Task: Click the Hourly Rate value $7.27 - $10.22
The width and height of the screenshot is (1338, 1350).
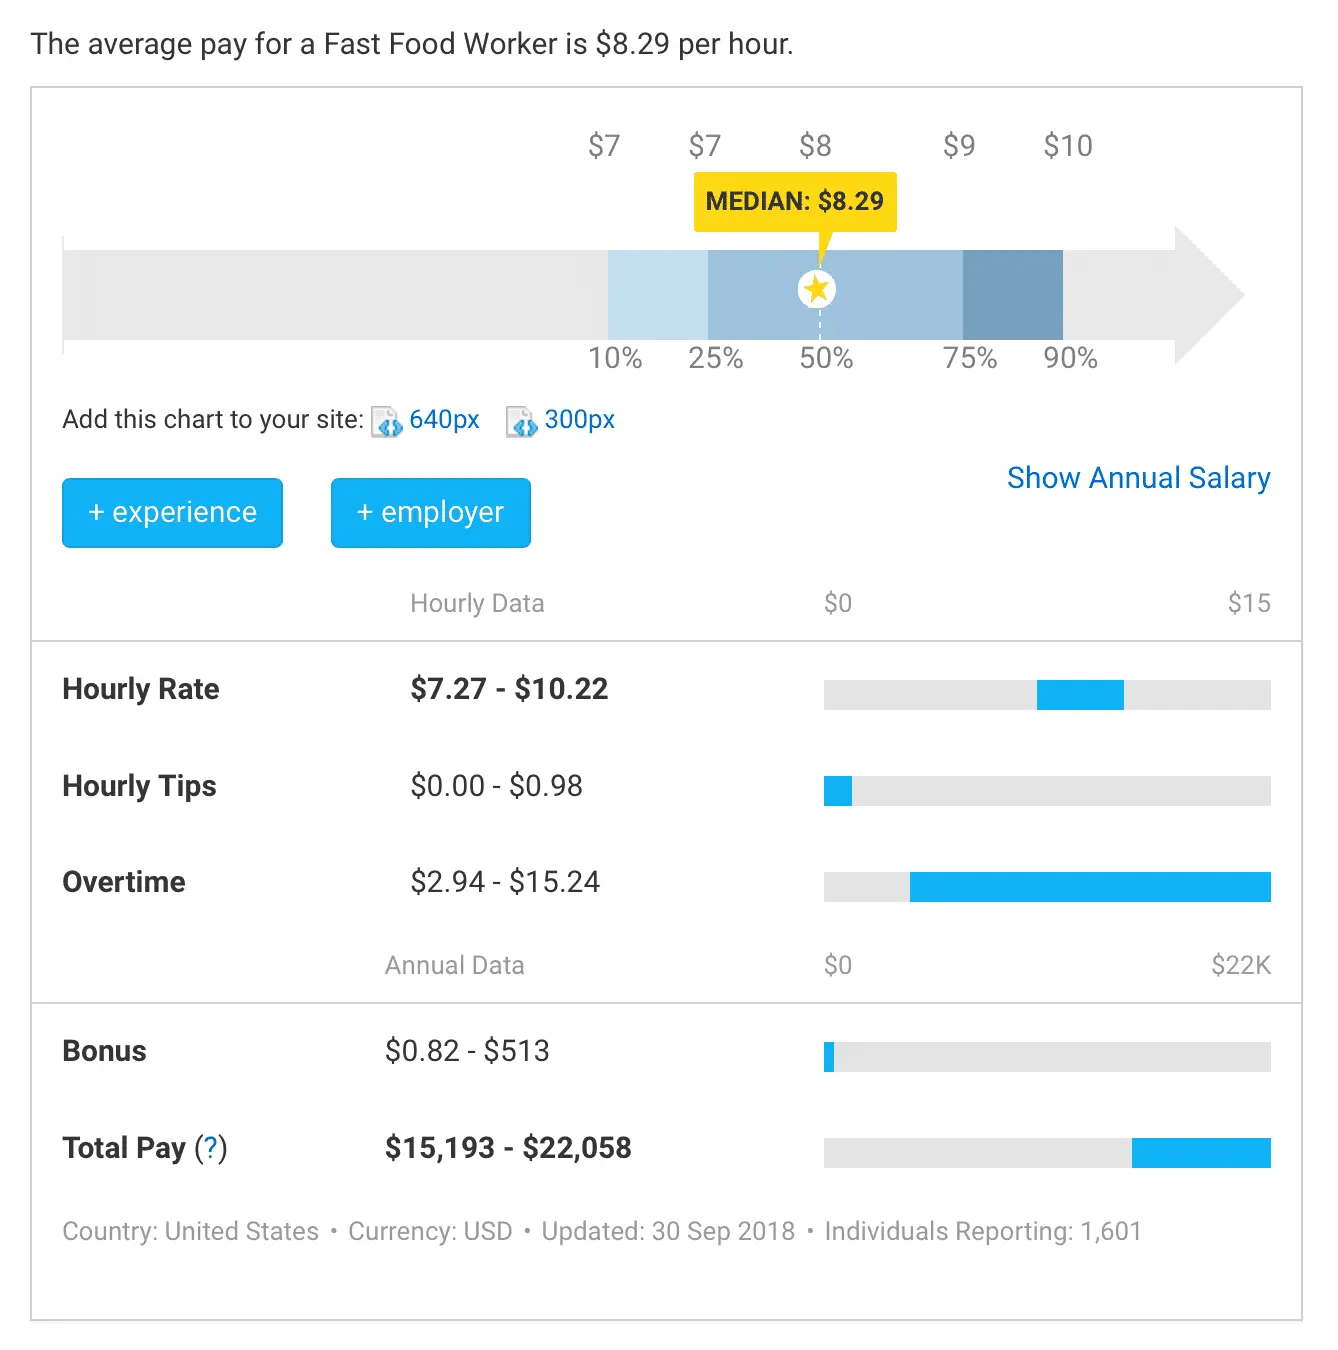Action: coord(509,689)
